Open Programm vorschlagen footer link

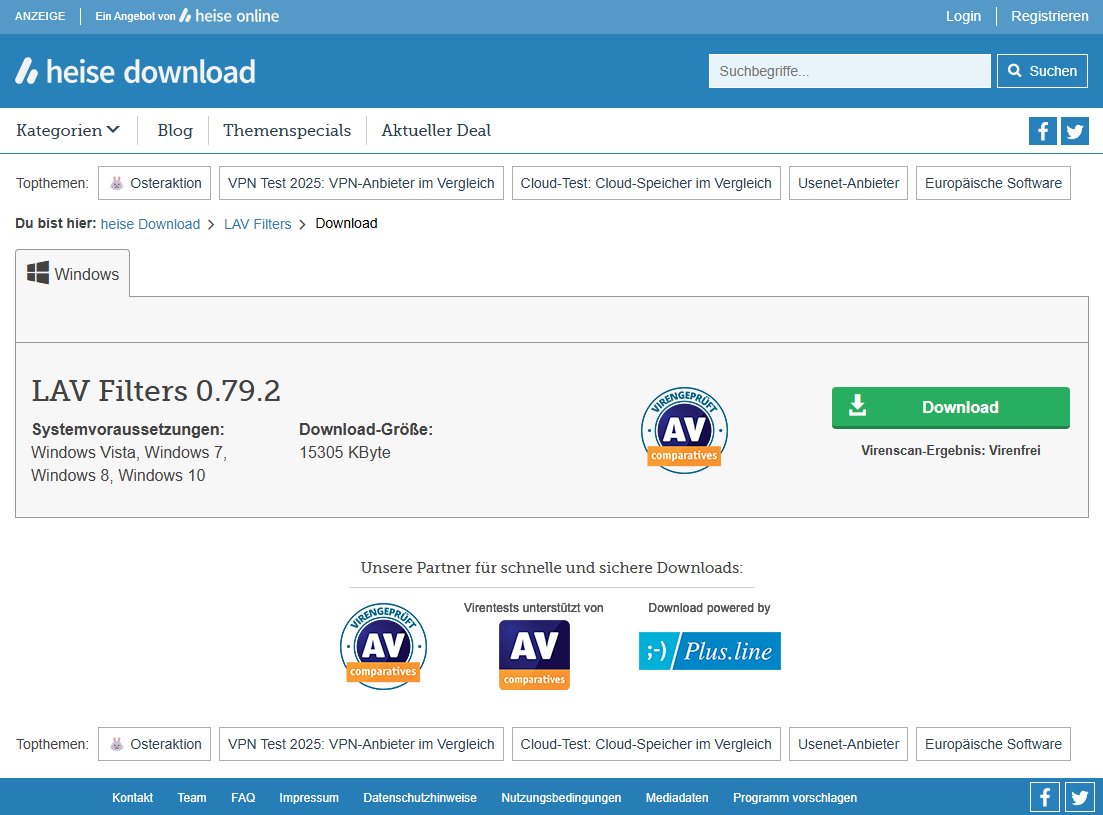pos(795,797)
